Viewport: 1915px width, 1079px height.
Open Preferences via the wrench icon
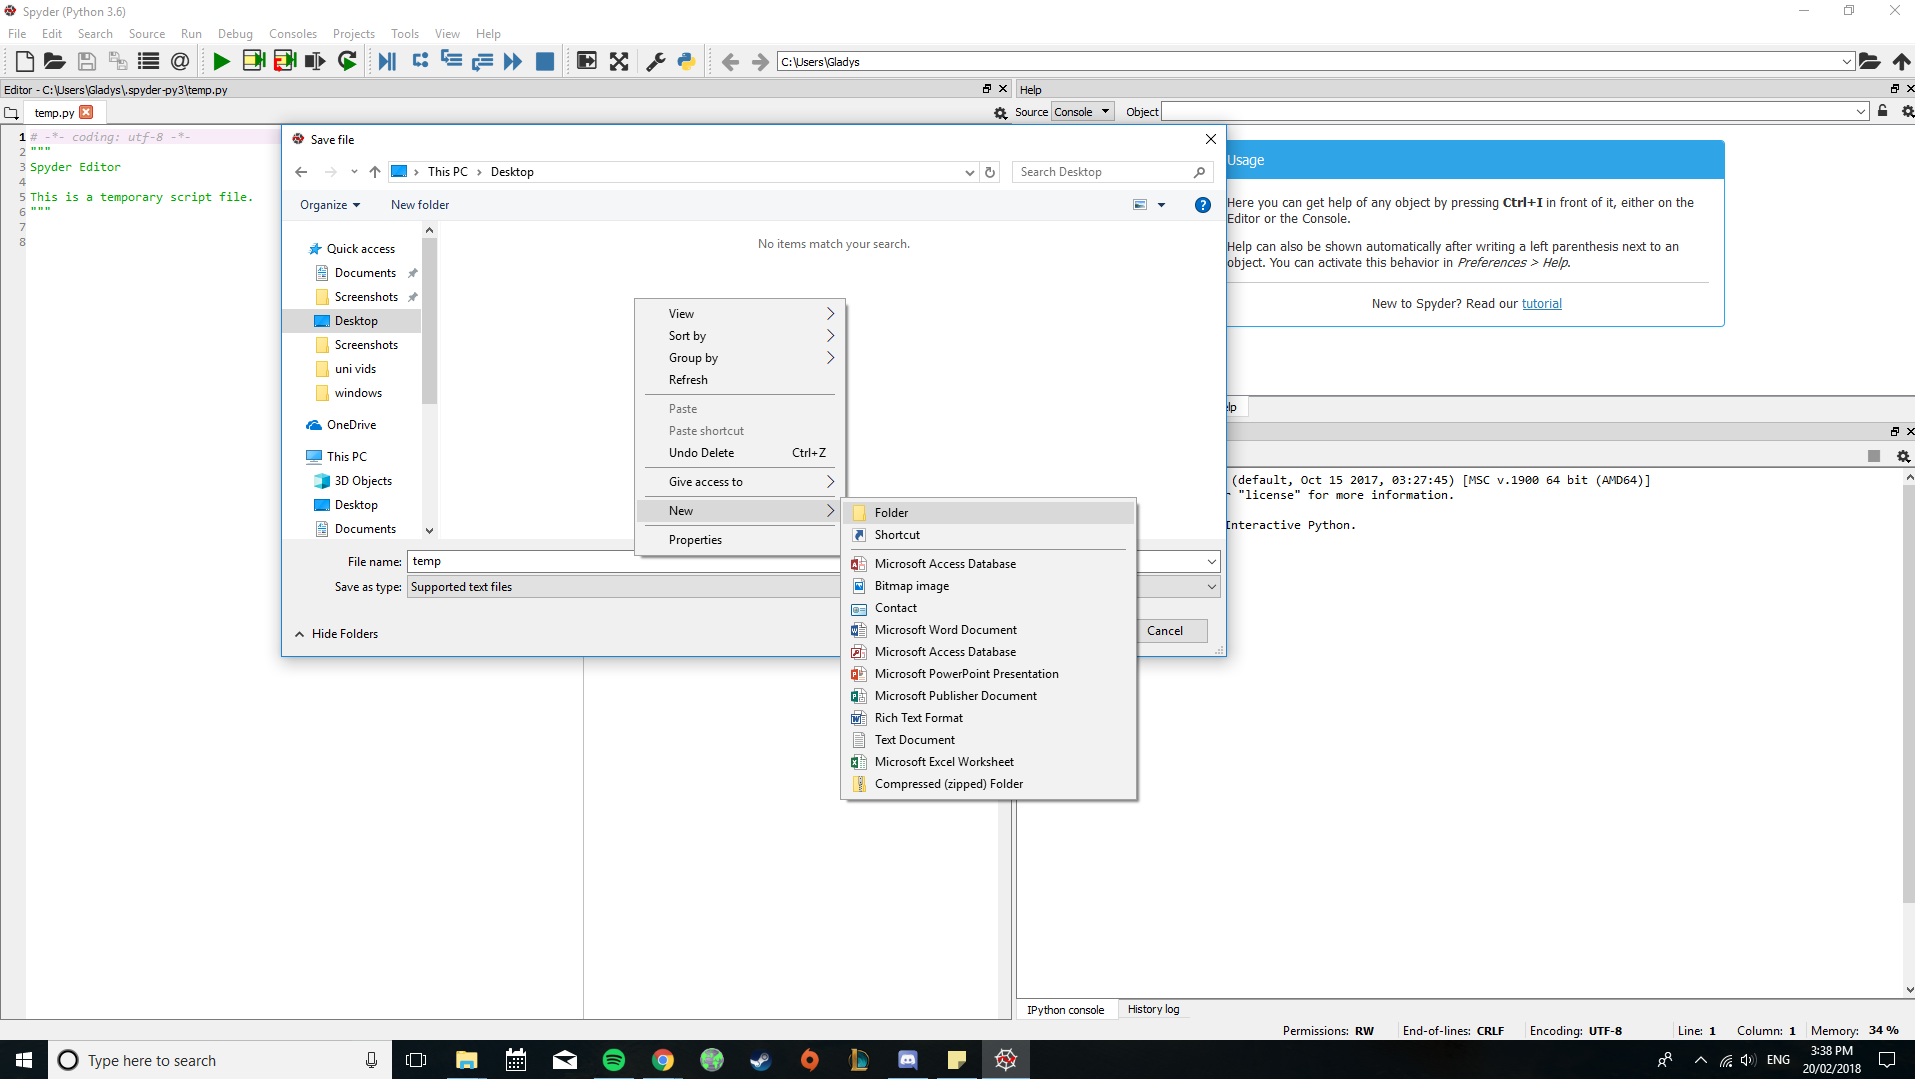(x=656, y=61)
